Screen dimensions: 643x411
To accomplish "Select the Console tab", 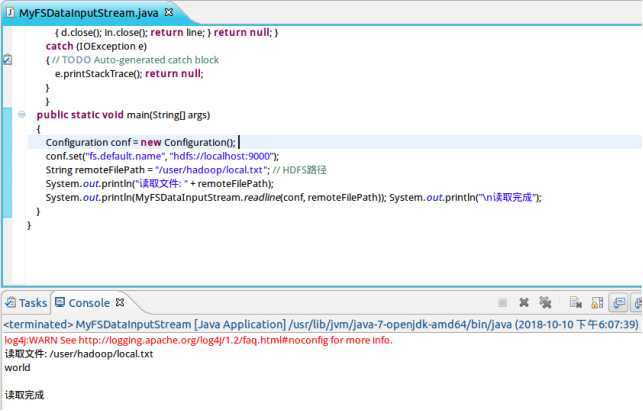I will coord(89,303).
